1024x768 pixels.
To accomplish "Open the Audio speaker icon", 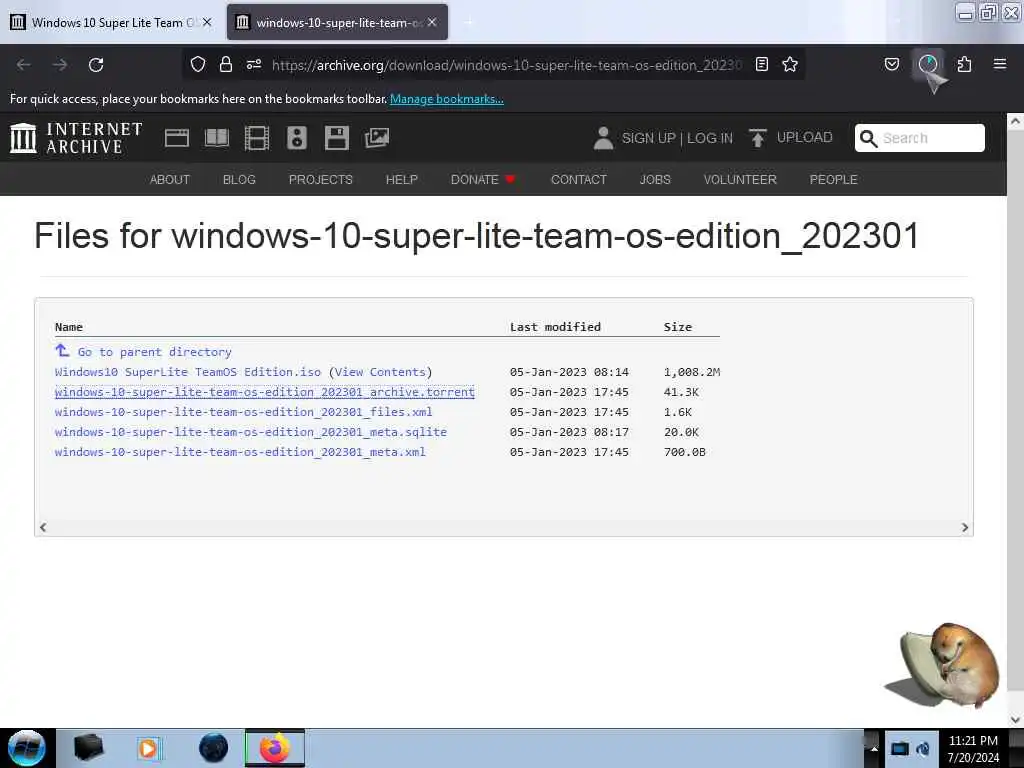I will [296, 138].
